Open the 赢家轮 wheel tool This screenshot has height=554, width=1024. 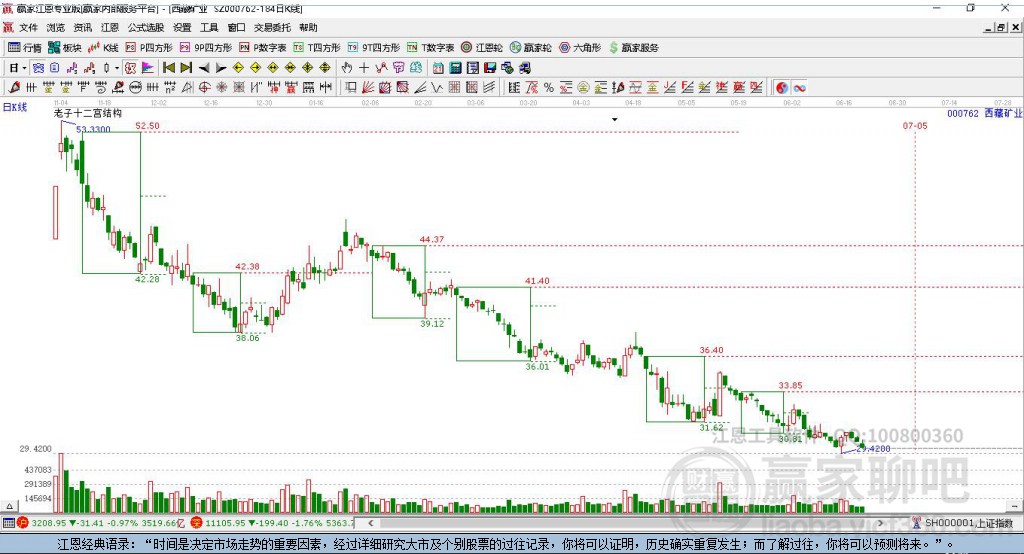click(x=530, y=48)
